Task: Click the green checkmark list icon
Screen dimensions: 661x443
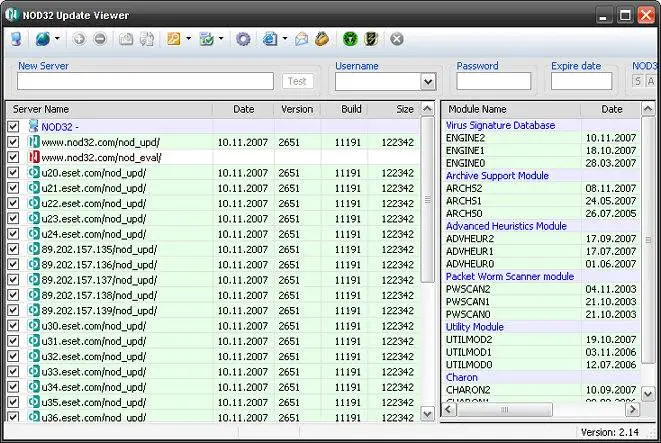Action: 207,39
